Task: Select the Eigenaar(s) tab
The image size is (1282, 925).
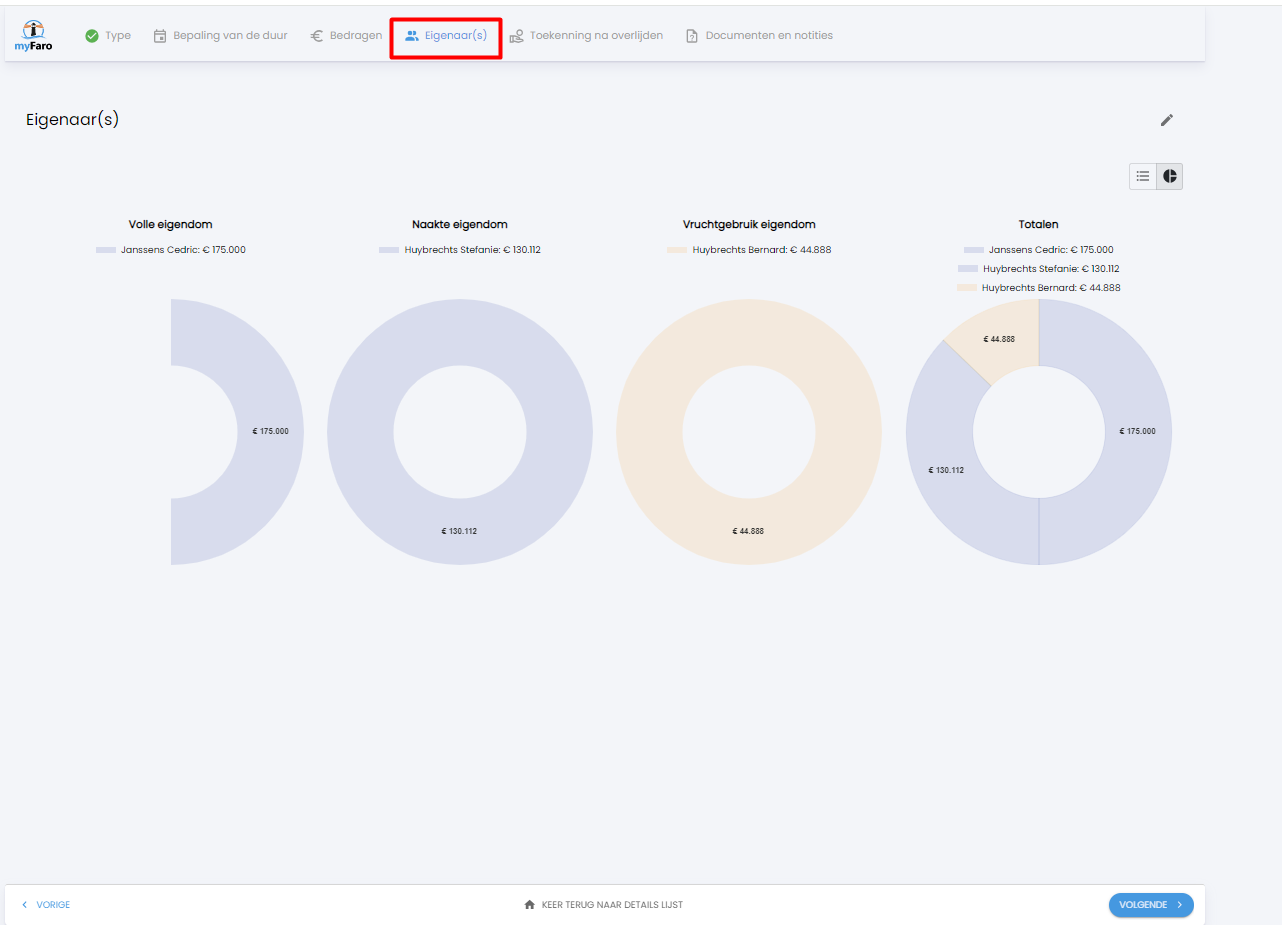Action: click(x=446, y=36)
